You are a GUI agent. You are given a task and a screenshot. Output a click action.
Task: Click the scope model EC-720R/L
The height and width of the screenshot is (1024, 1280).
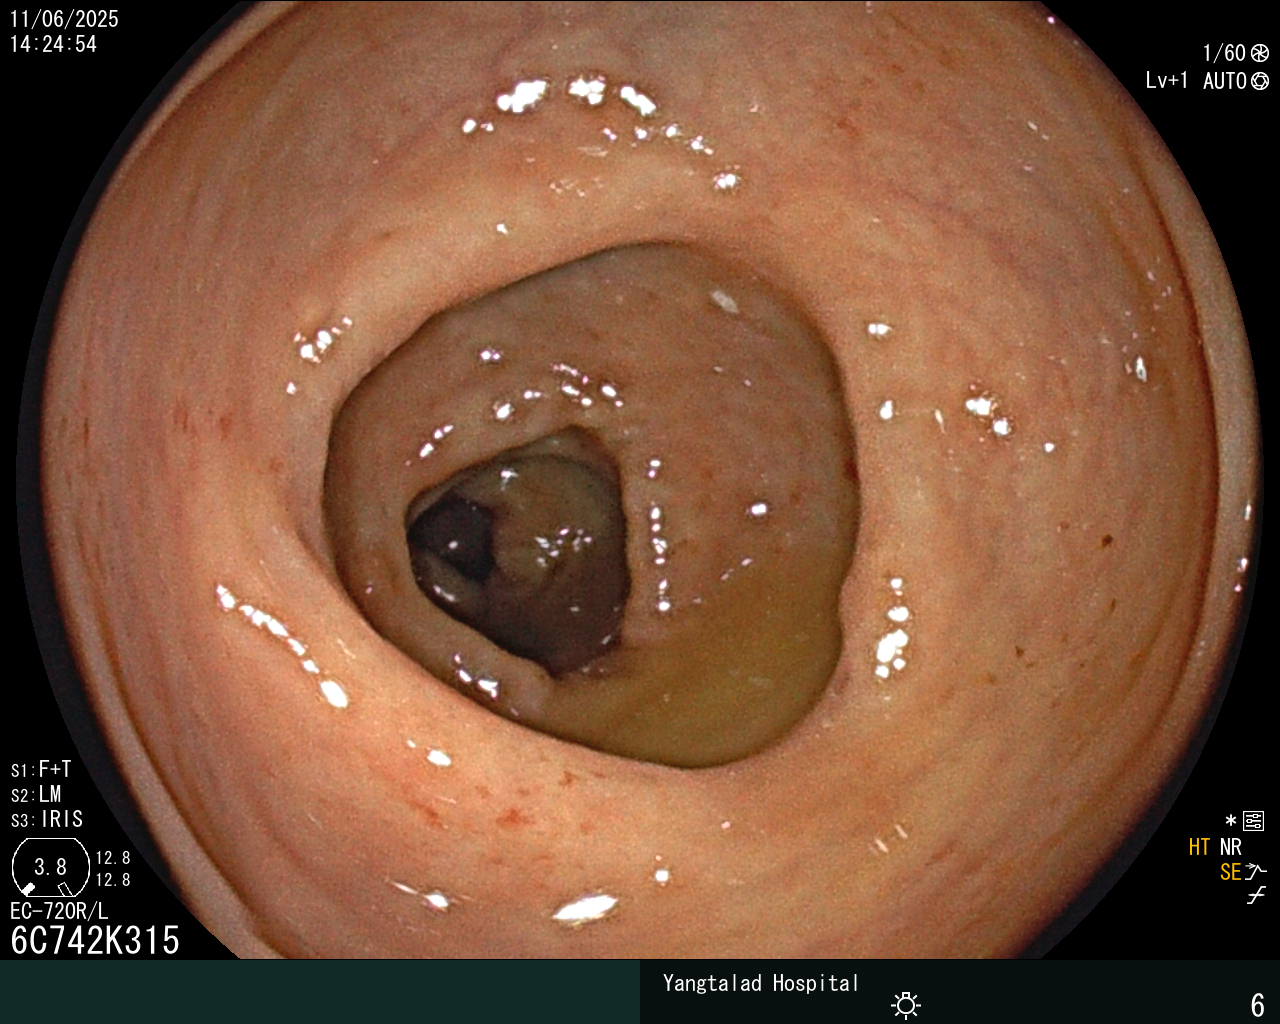click(x=59, y=911)
